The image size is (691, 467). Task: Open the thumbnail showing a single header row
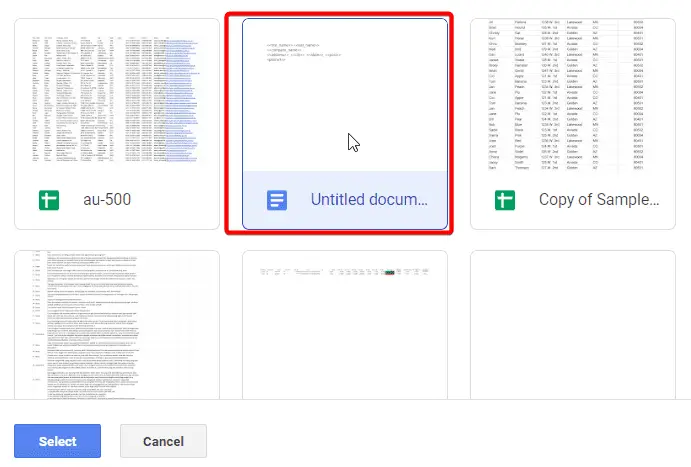pos(345,325)
